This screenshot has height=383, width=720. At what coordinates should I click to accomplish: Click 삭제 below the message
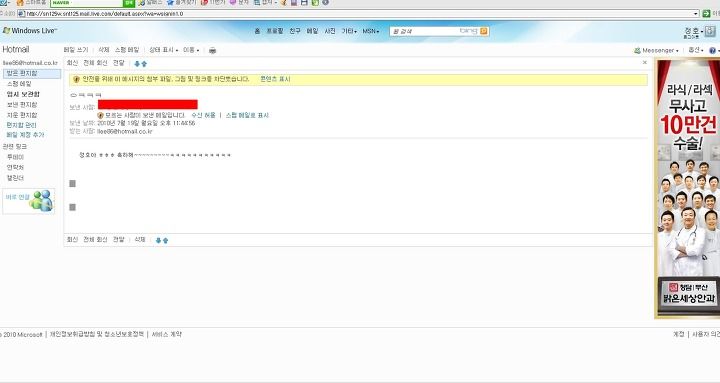click(x=140, y=240)
